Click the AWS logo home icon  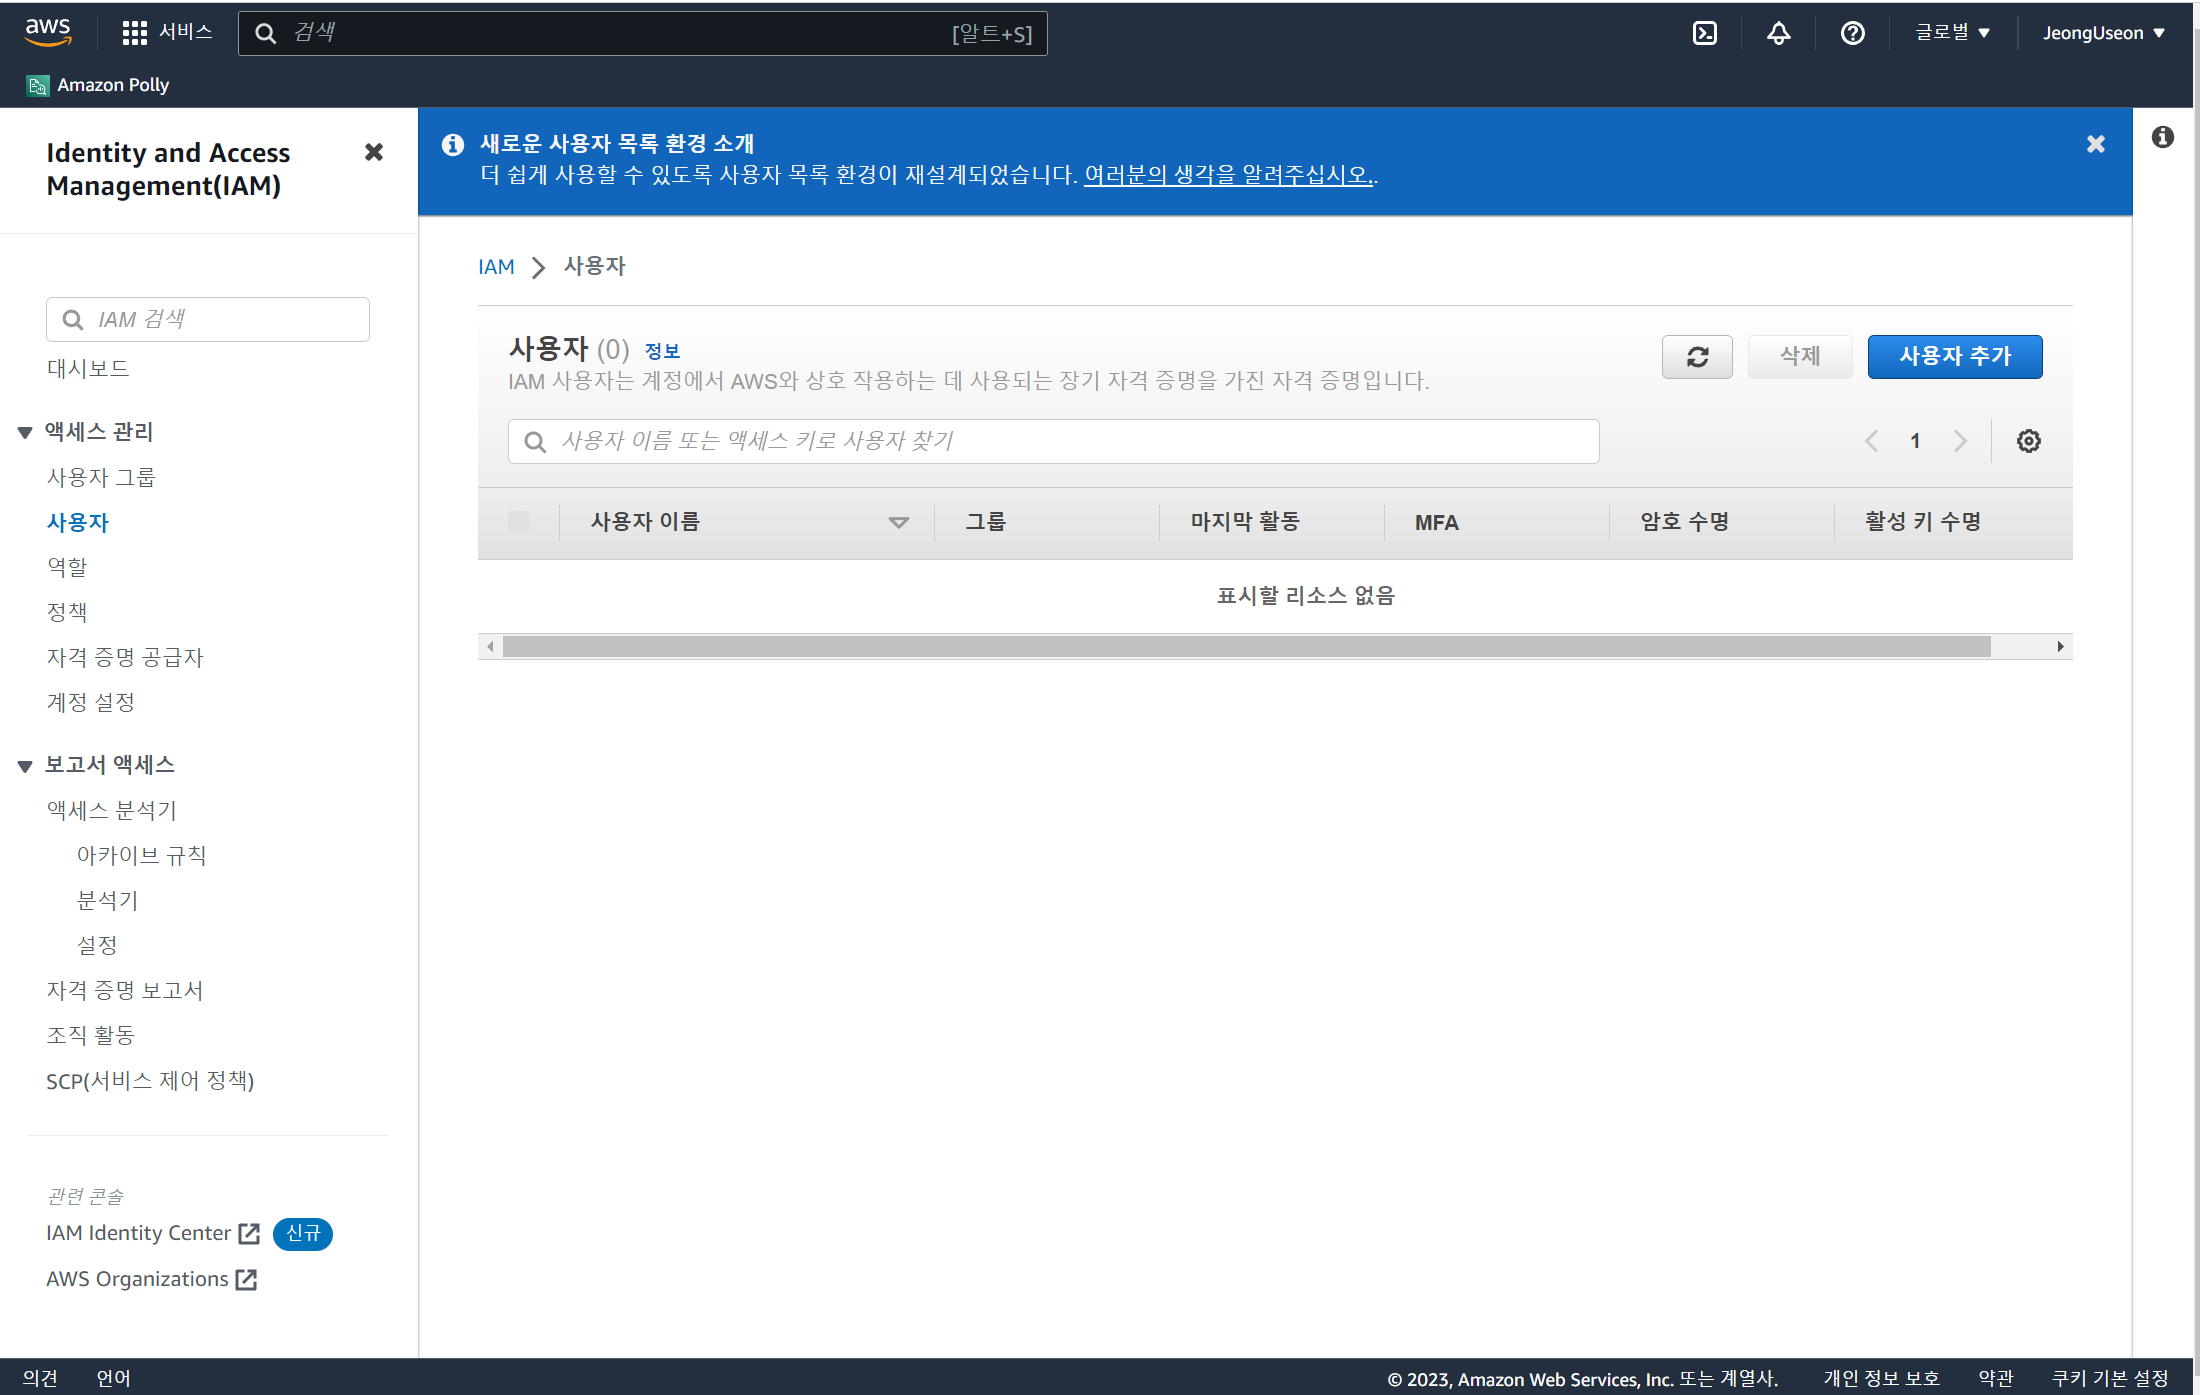[48, 31]
